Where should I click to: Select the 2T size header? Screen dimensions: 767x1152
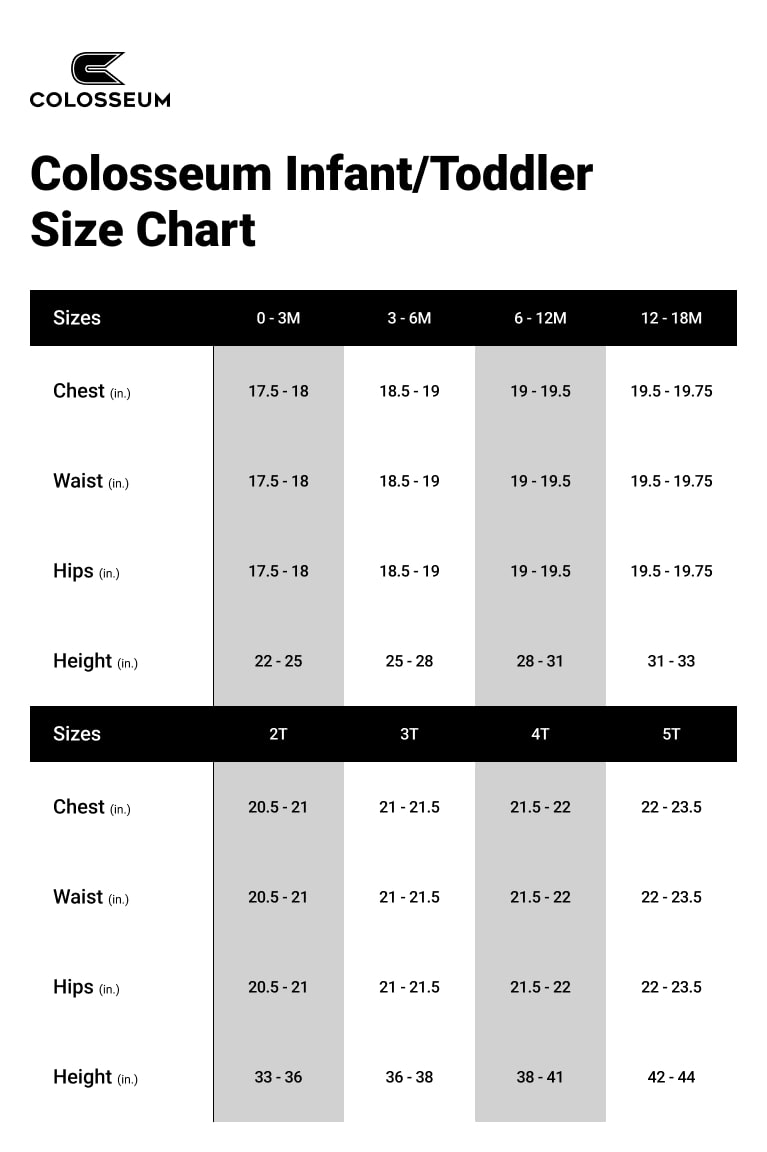click(278, 734)
